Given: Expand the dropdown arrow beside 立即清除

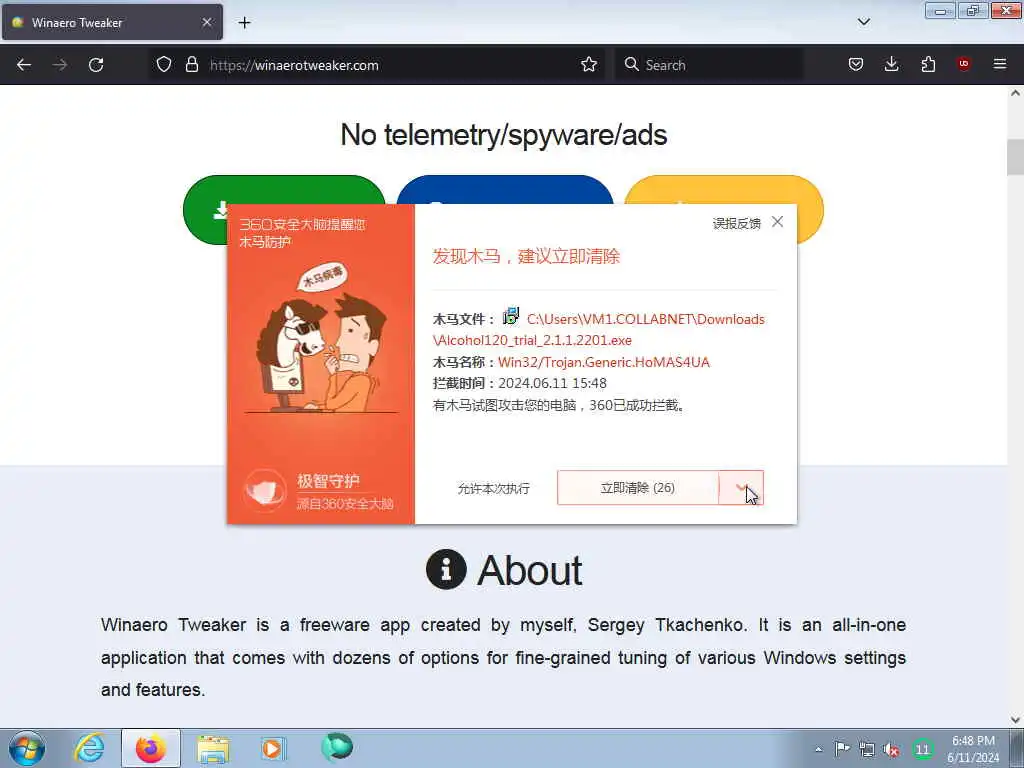Looking at the screenshot, I should click(x=741, y=488).
